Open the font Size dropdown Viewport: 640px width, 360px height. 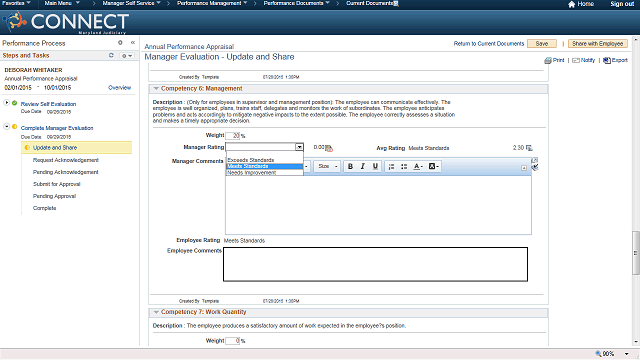click(x=327, y=167)
